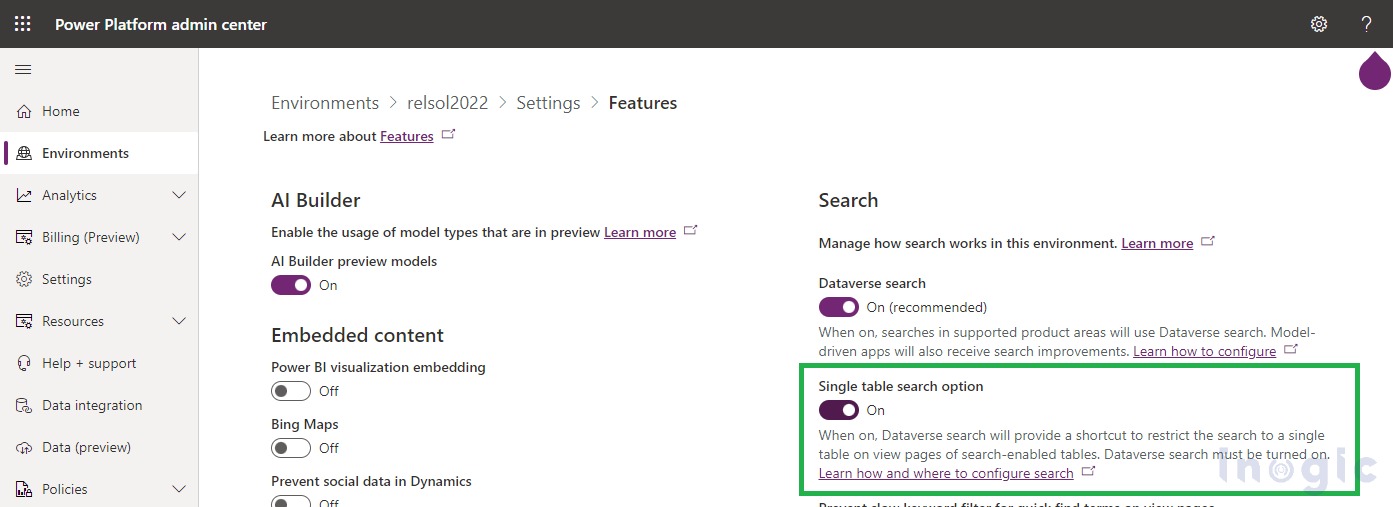Screen dimensions: 1393x507
Task: Click the Dataverse search label
Action: [x=872, y=283]
